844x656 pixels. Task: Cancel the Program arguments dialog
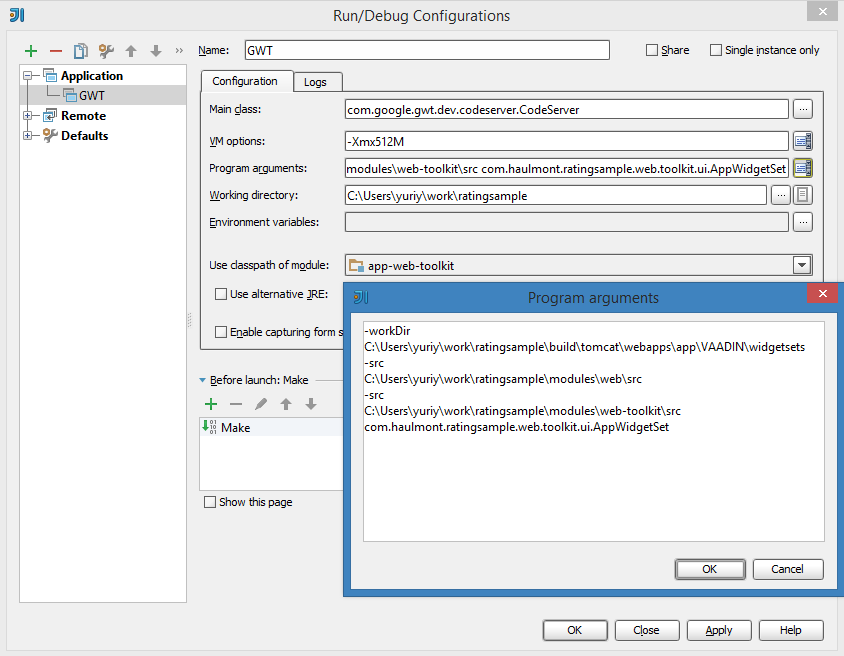click(787, 569)
